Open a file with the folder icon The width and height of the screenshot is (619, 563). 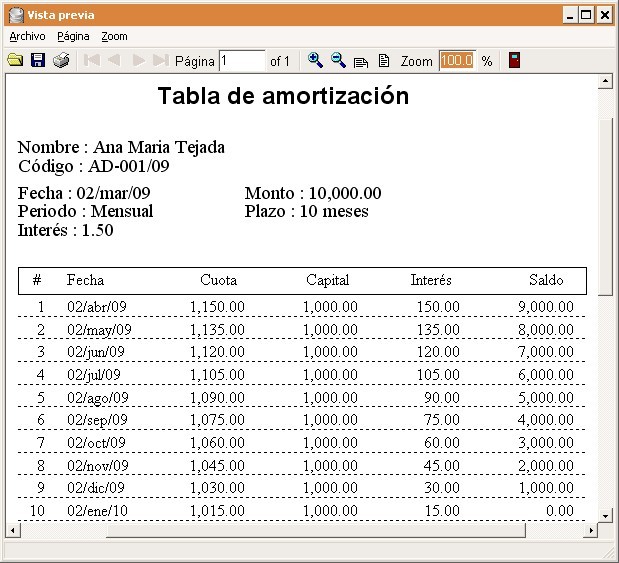tap(15, 60)
